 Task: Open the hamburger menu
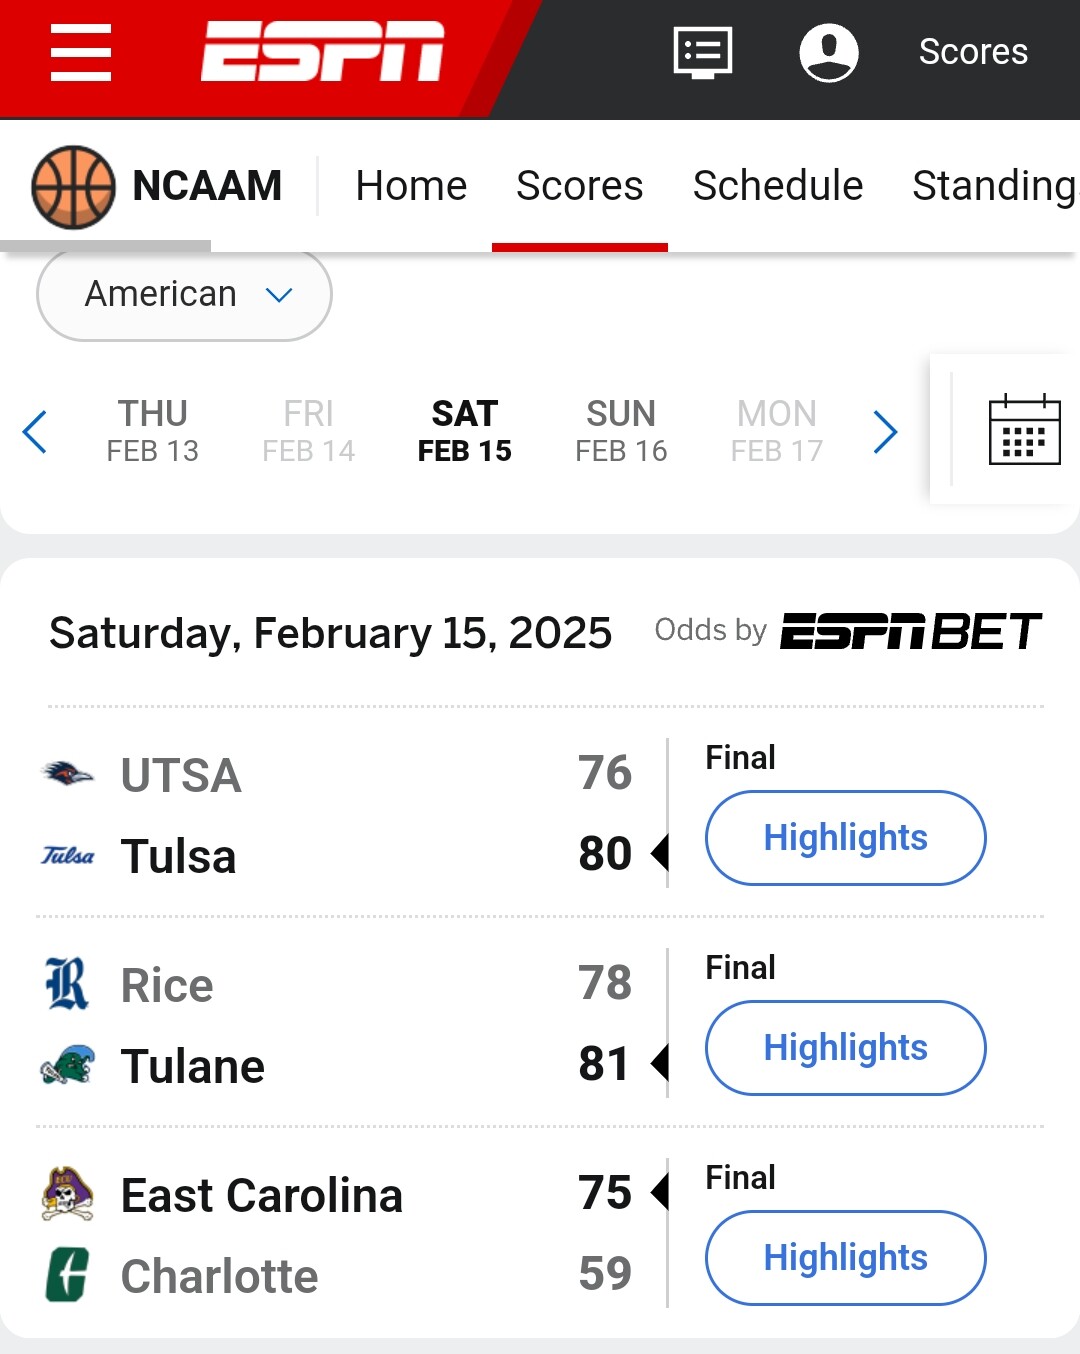pos(81,52)
